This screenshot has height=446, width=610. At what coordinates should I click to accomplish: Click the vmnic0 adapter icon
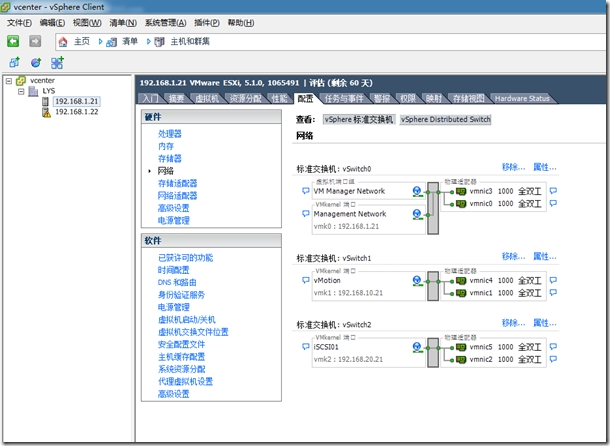coord(461,204)
